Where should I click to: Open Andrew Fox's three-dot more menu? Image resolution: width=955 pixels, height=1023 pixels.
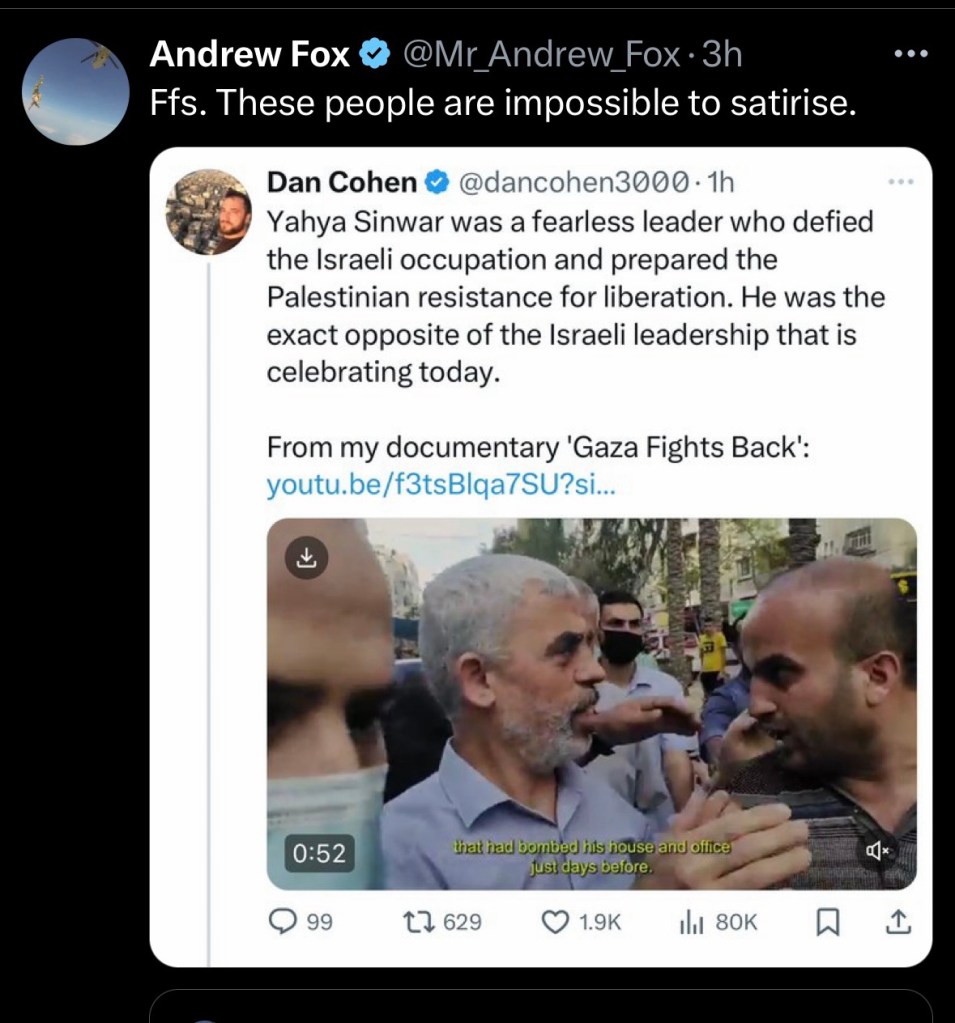click(x=910, y=55)
